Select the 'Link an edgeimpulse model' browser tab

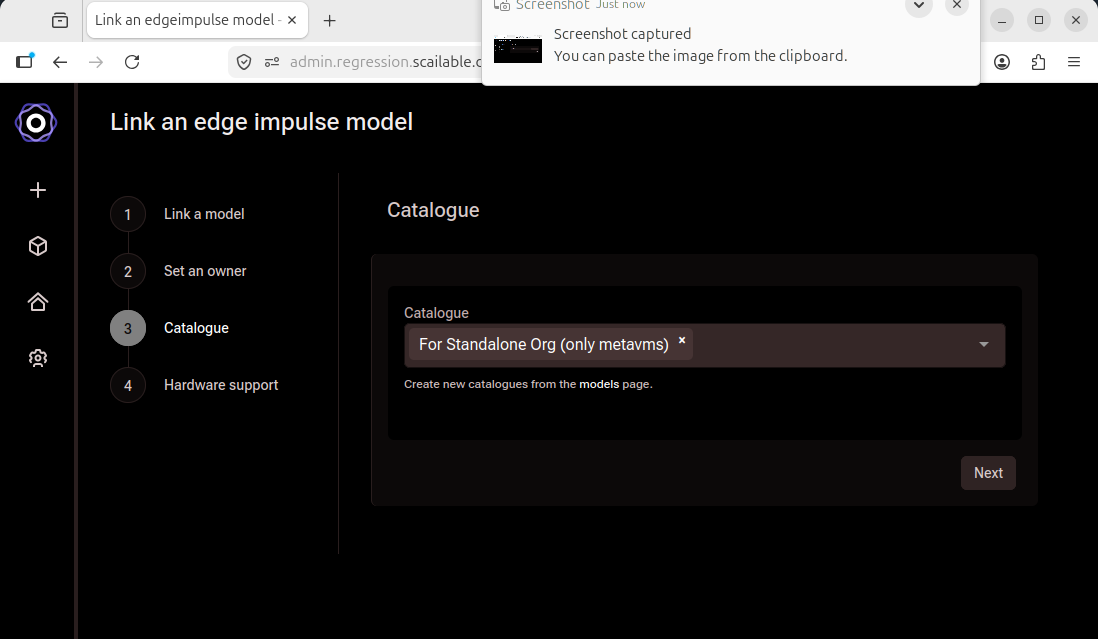point(197,20)
